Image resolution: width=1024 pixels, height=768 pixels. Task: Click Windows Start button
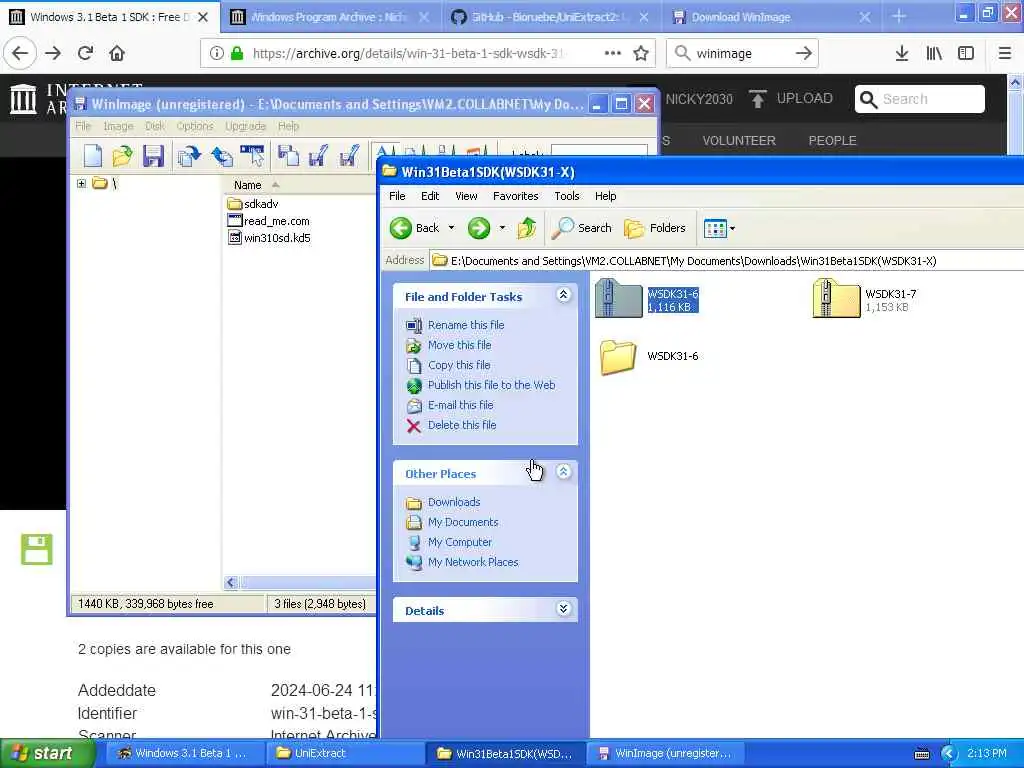tap(46, 753)
